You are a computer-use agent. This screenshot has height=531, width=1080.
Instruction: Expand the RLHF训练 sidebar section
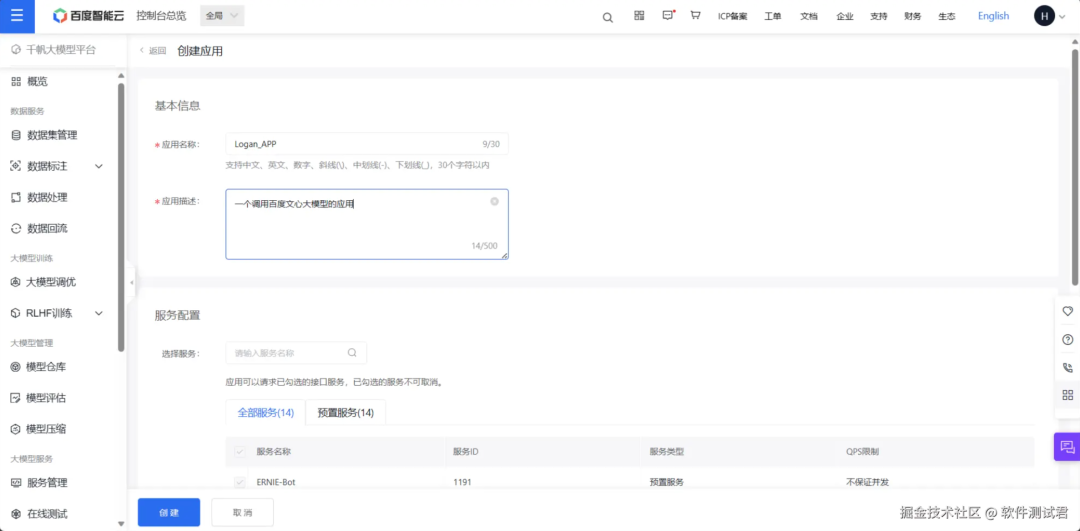click(98, 313)
